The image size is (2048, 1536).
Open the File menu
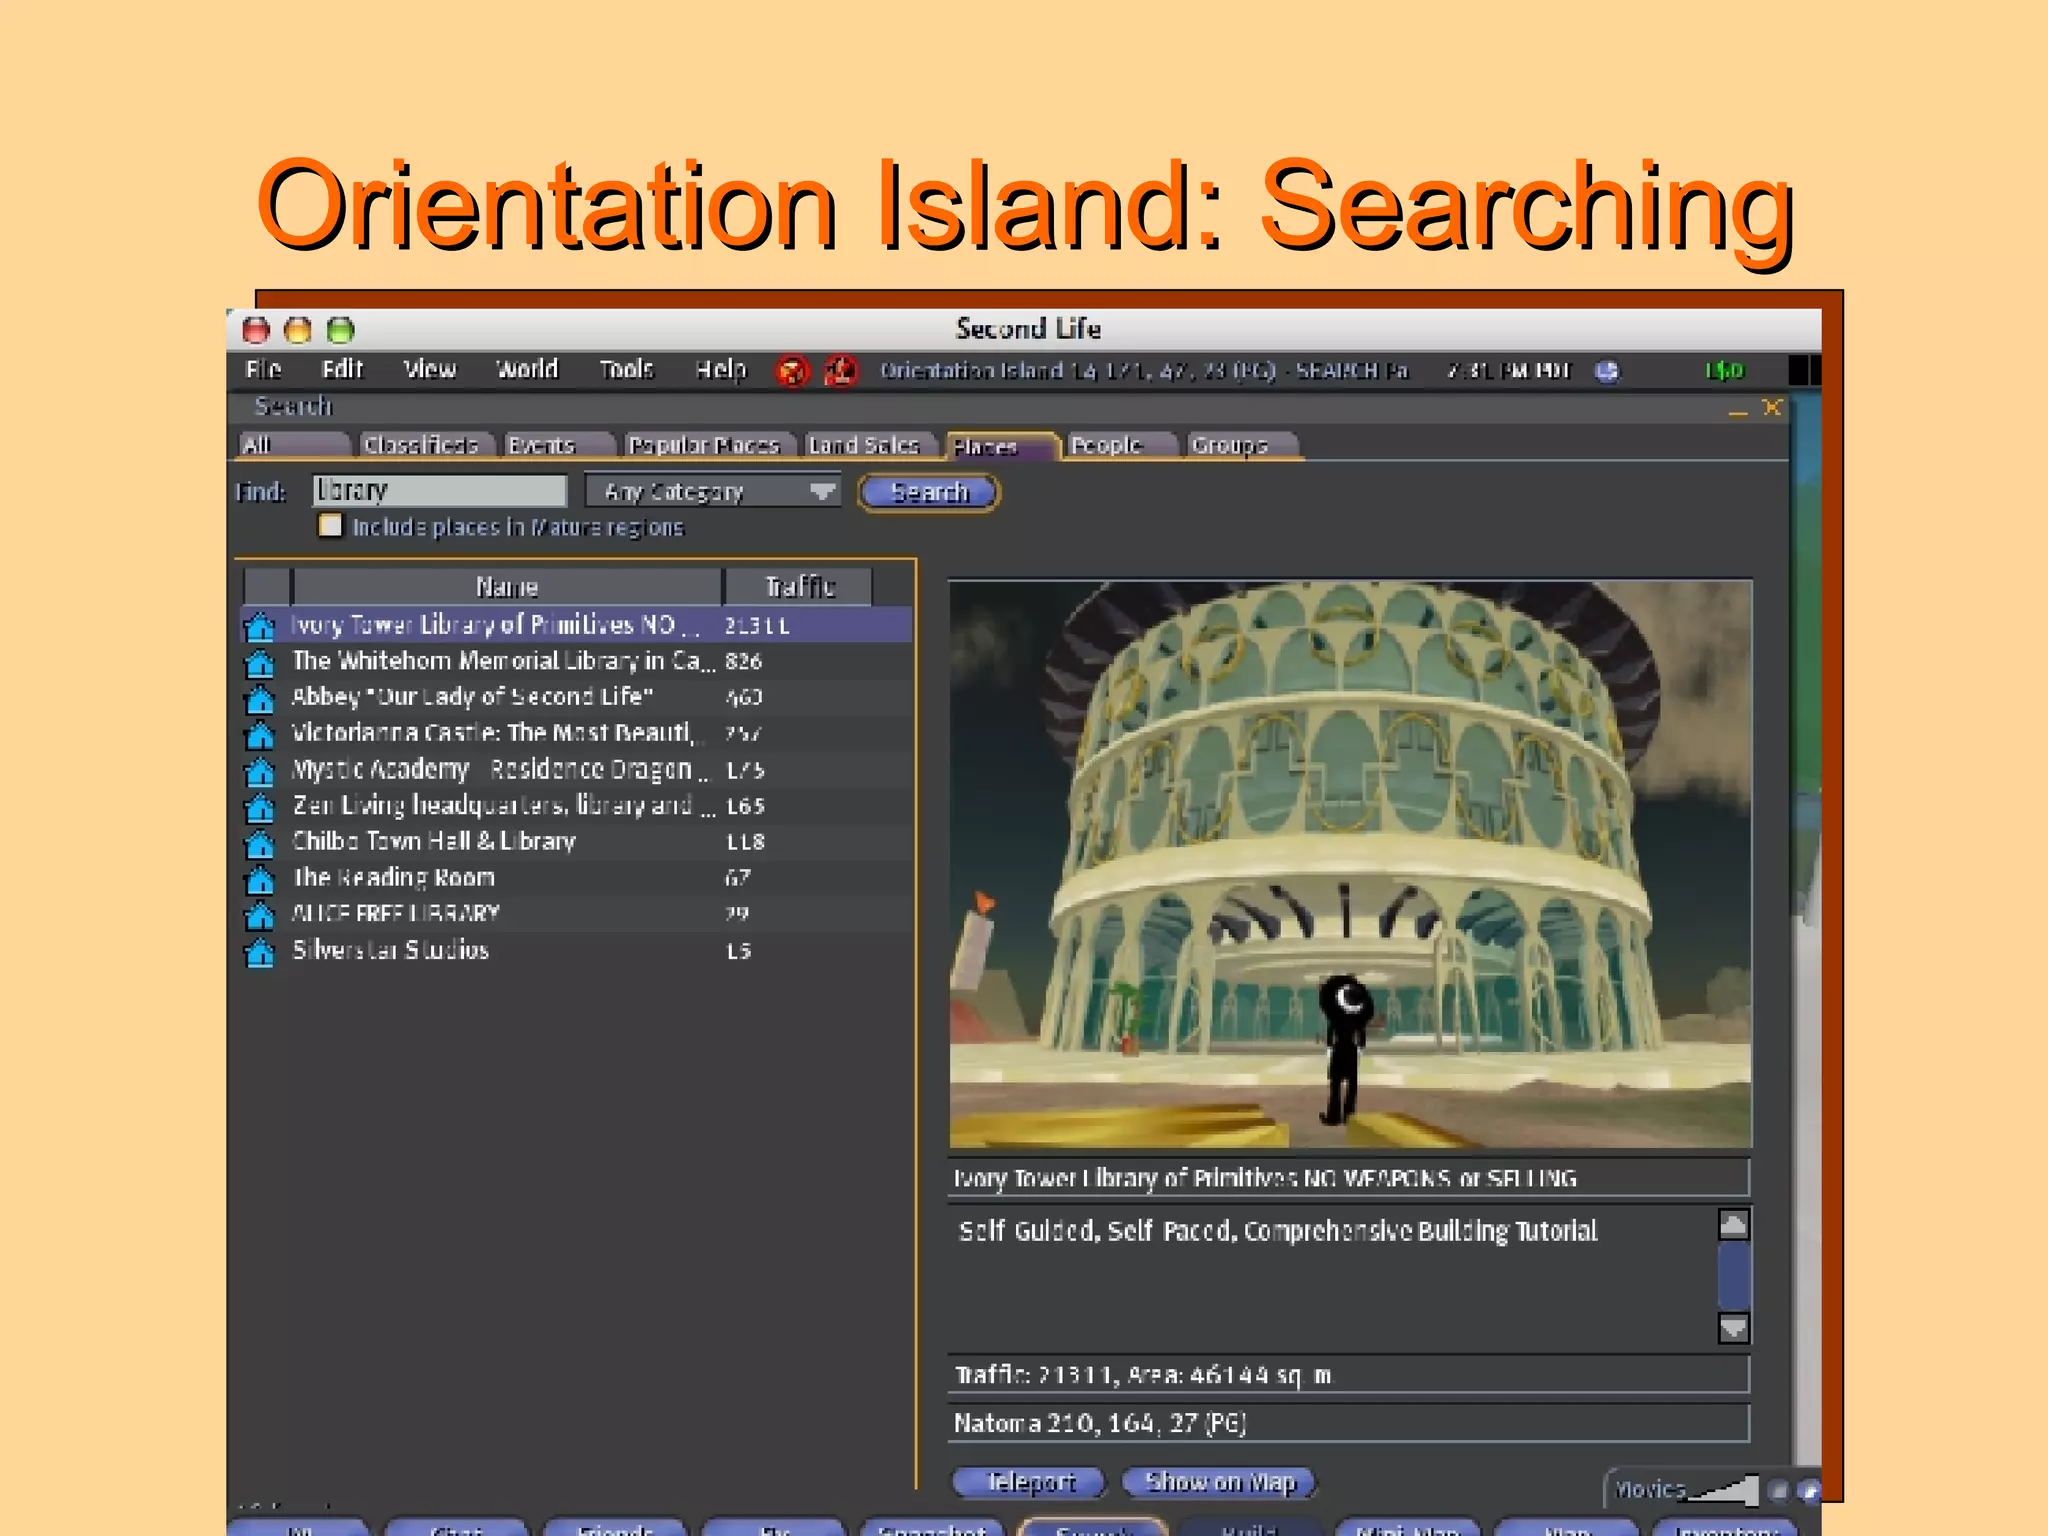[263, 370]
